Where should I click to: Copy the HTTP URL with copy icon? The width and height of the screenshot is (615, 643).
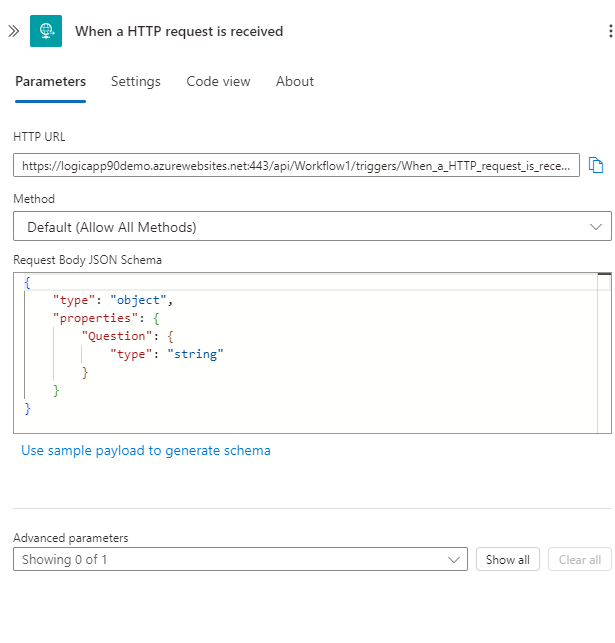pyautogui.click(x=596, y=165)
